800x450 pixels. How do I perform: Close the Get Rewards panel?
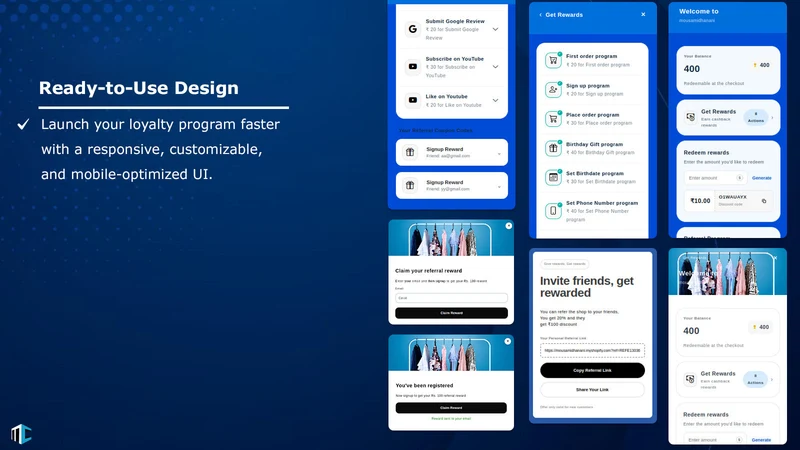click(643, 14)
